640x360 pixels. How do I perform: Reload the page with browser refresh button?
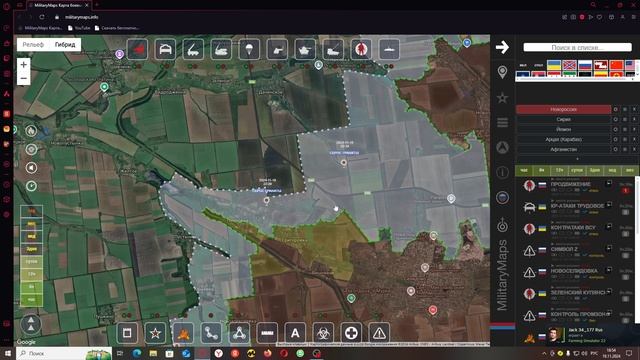42,17
